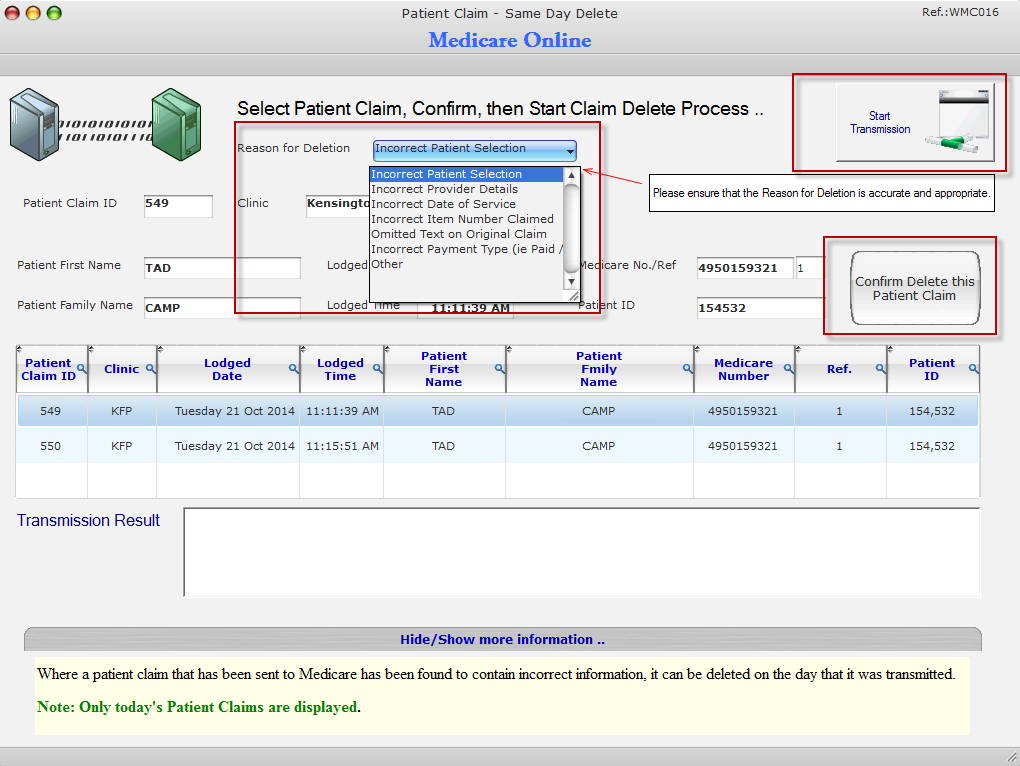Viewport: 1020px width, 766px height.
Task: Click the Patient ID field showing 154532
Action: (760, 308)
